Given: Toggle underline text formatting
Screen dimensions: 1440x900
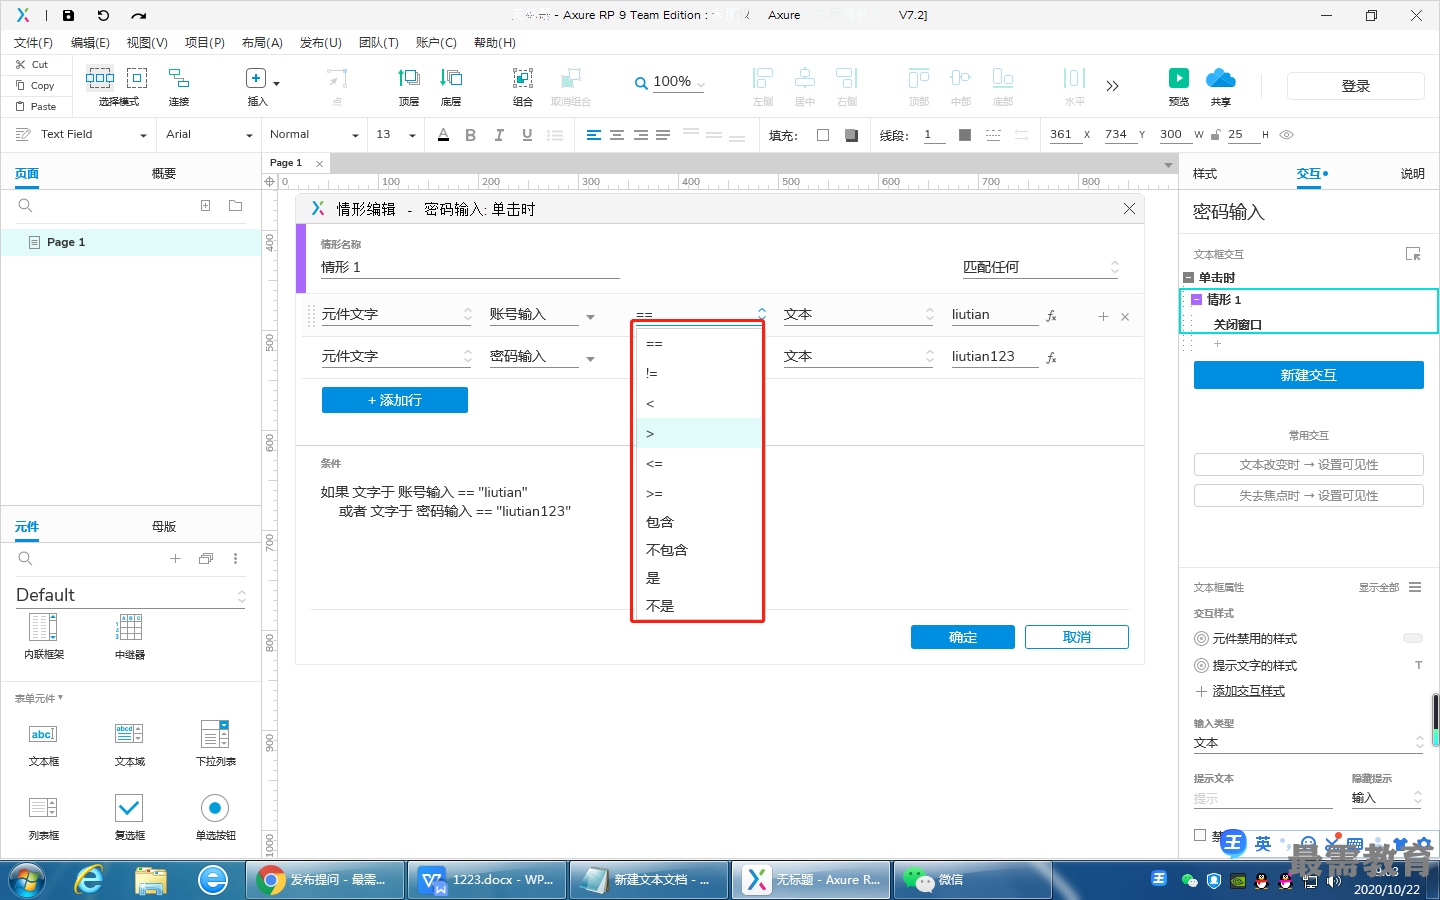Looking at the screenshot, I should [527, 135].
